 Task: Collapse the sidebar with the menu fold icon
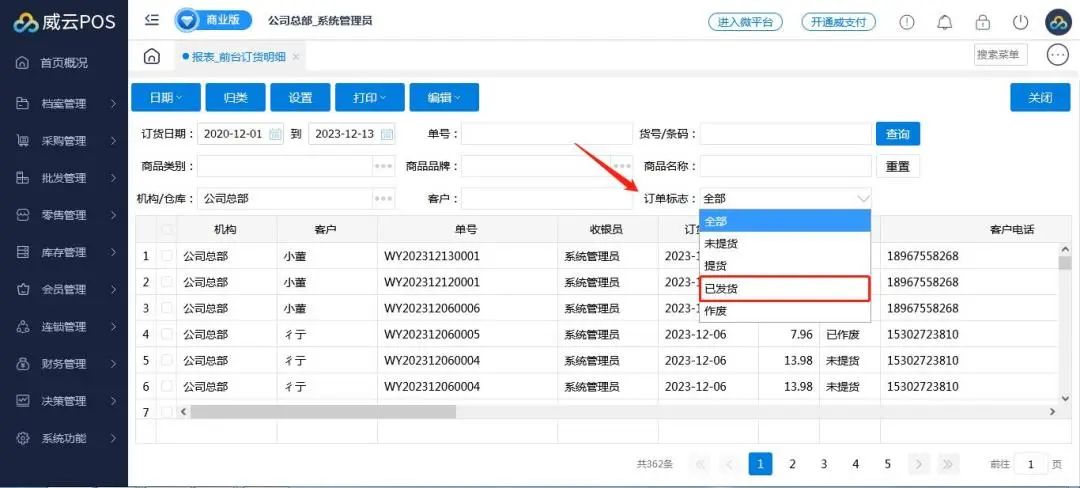click(151, 20)
